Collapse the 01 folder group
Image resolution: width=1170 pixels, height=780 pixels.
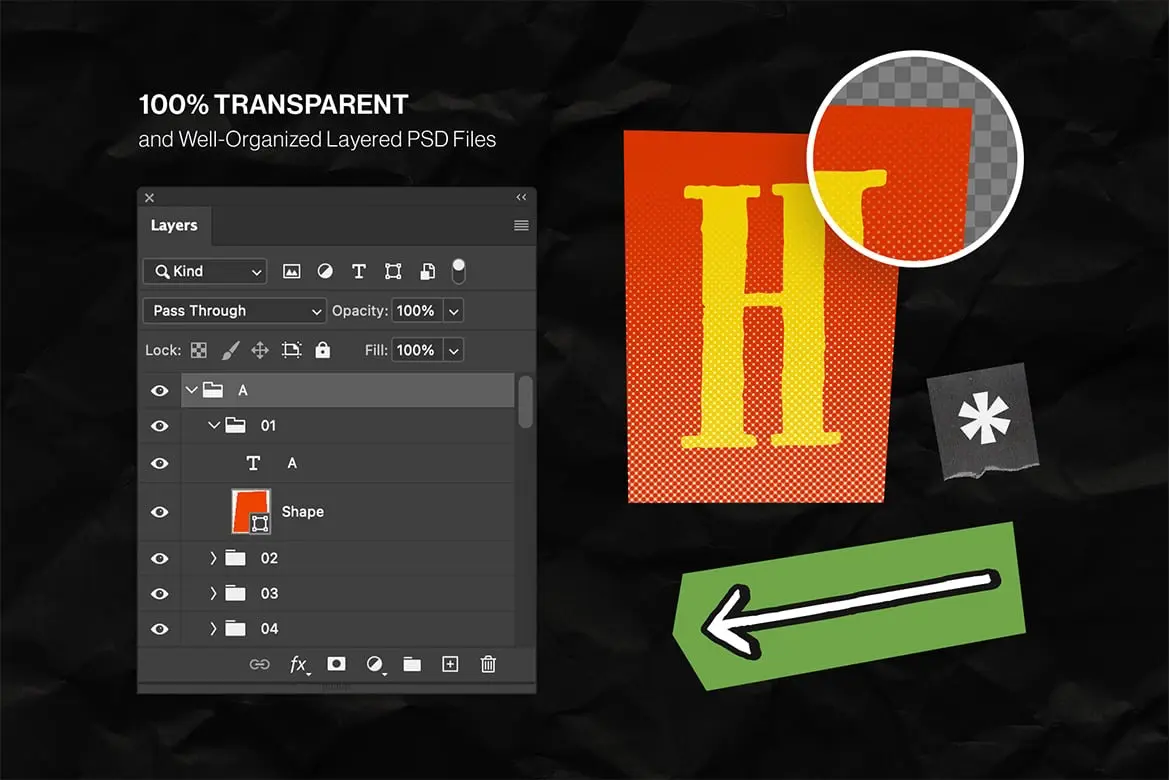tap(213, 426)
